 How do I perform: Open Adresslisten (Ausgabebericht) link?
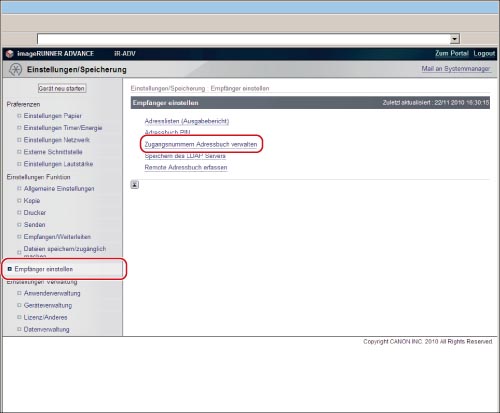click(x=187, y=121)
